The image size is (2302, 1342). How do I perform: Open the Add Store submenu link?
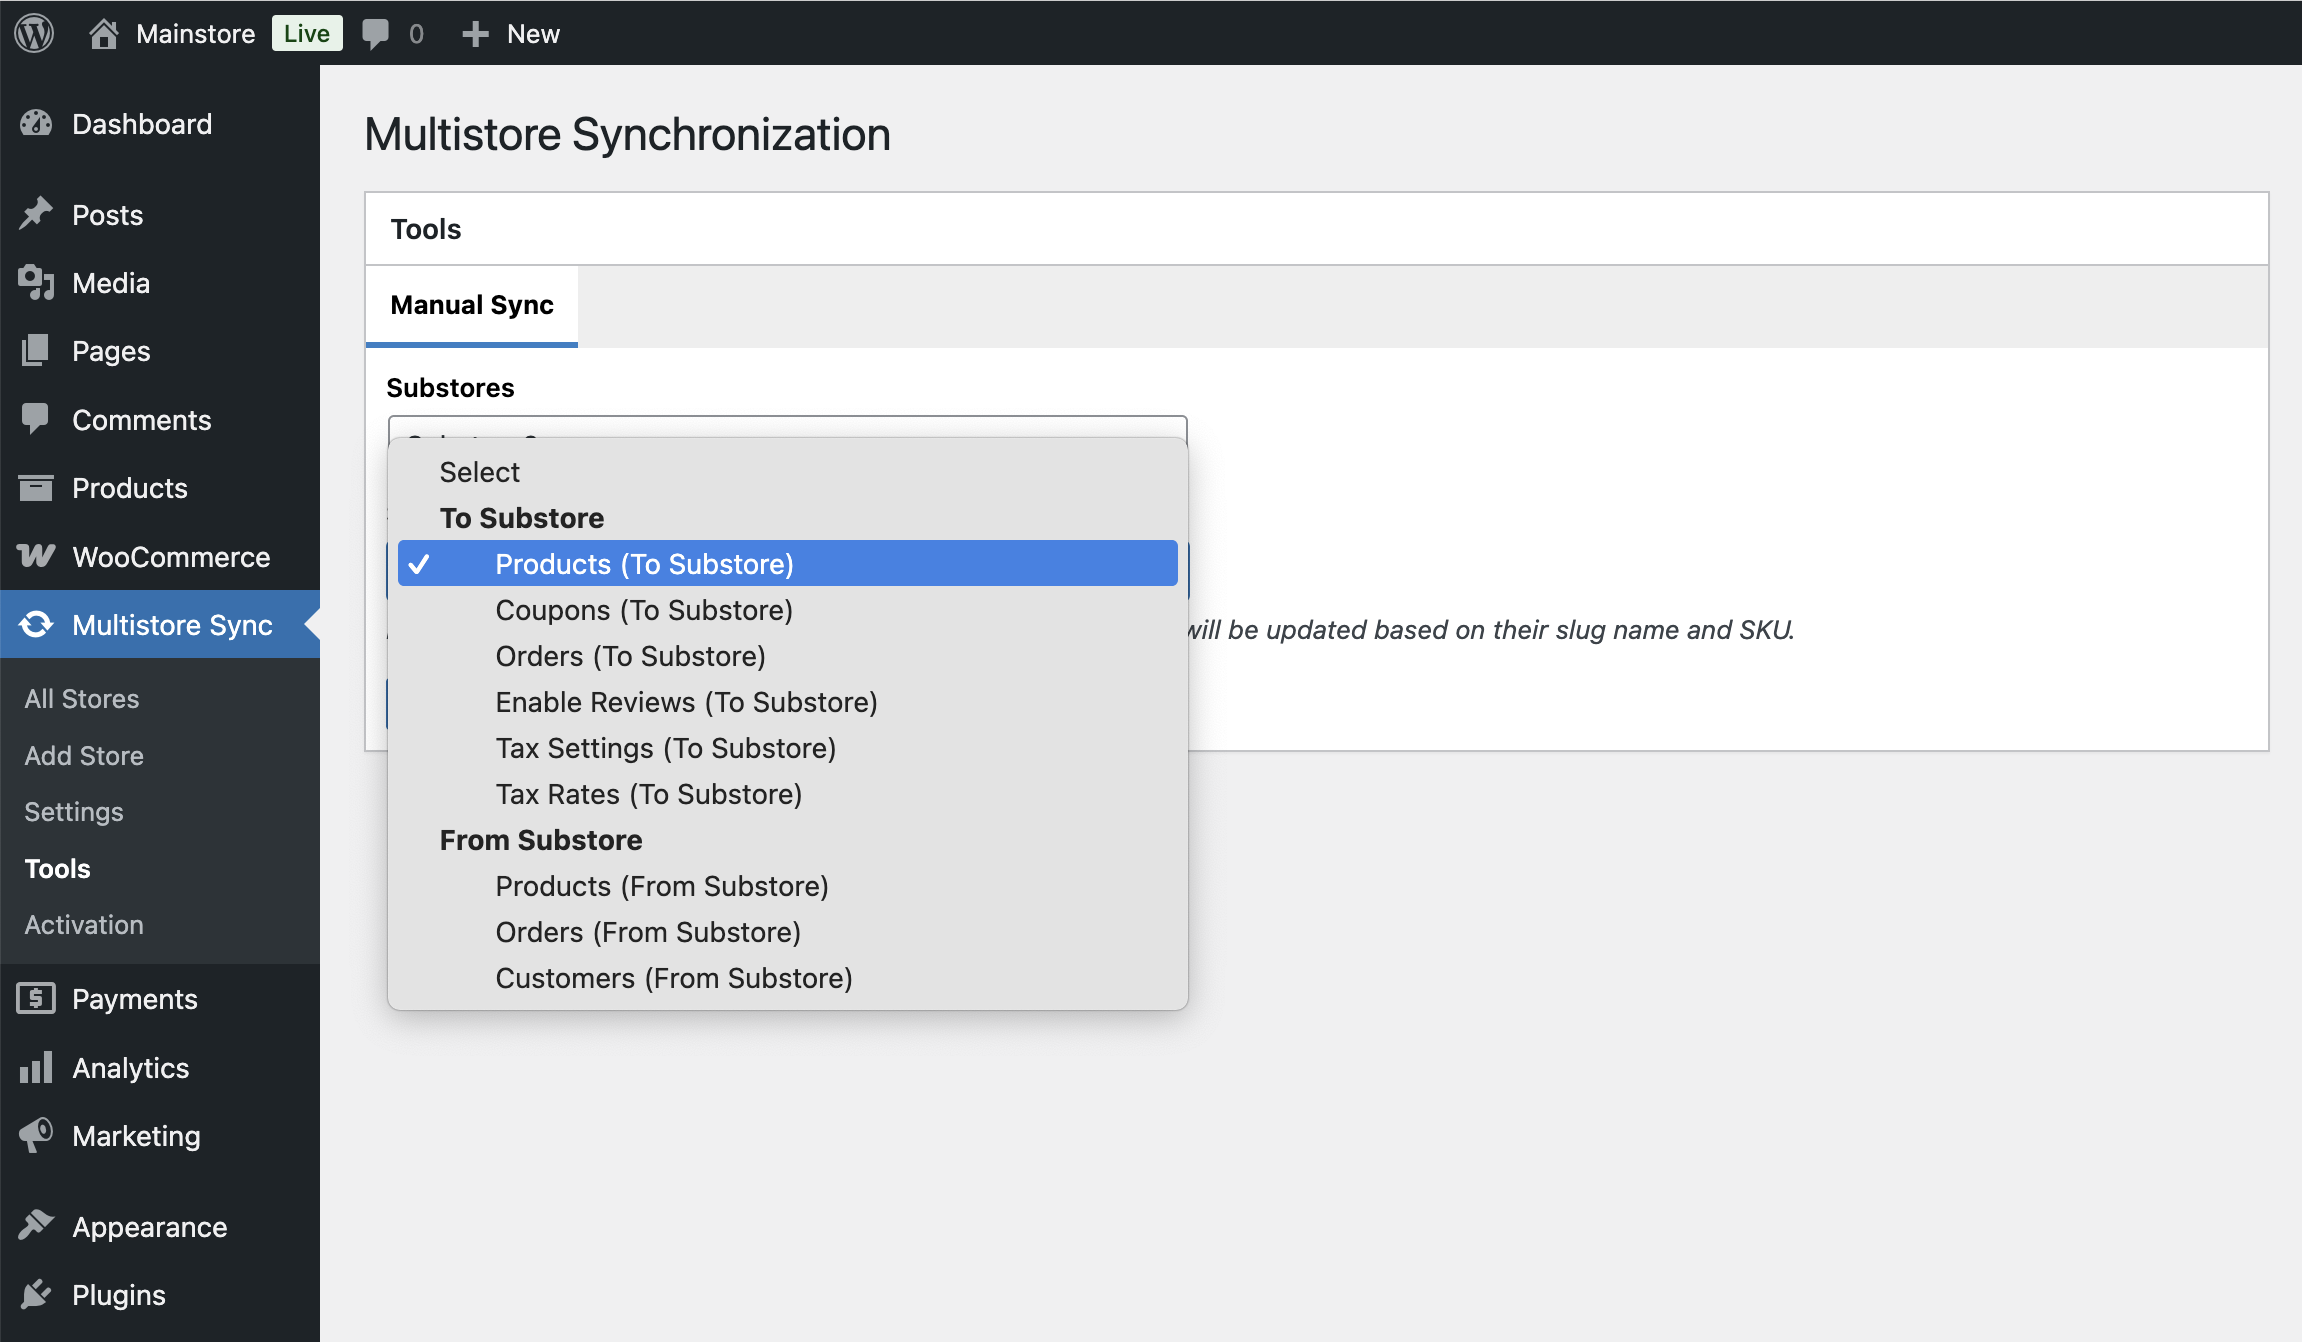[84, 755]
